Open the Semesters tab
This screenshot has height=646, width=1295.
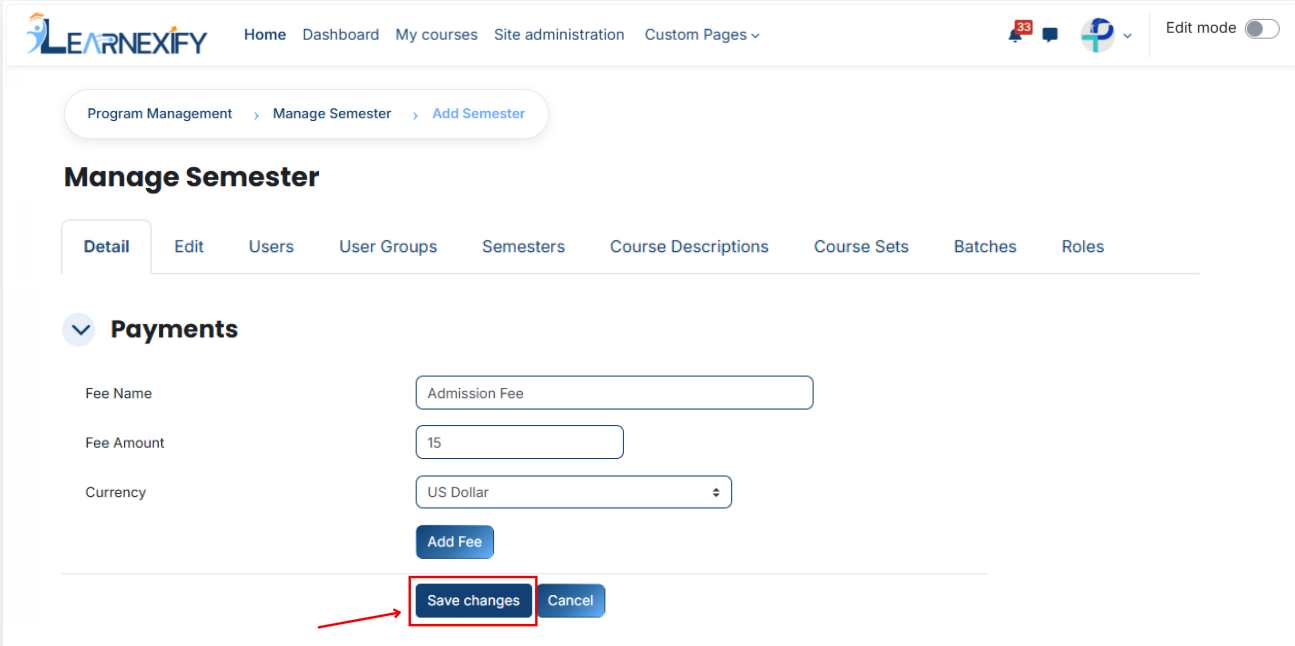(x=523, y=247)
